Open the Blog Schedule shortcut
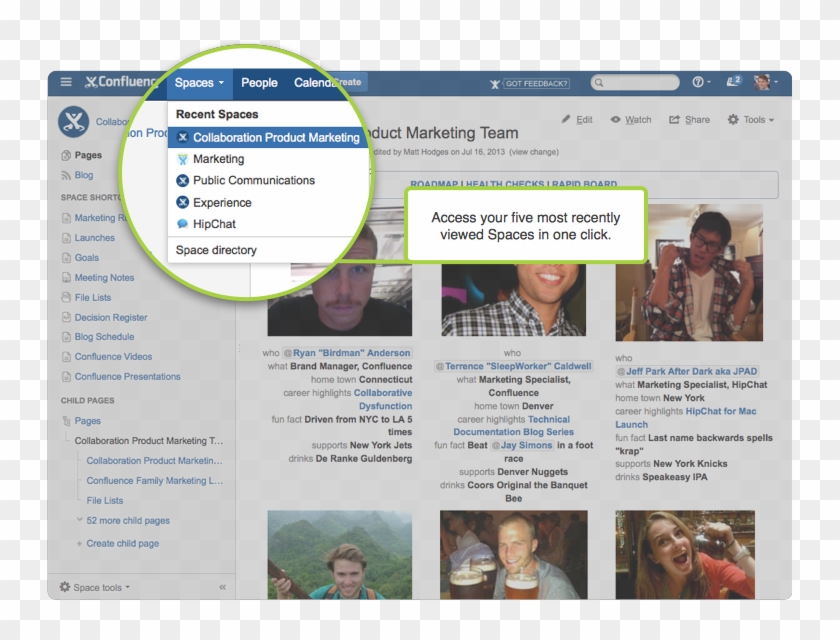Screen dimensions: 840x640 tap(104, 337)
